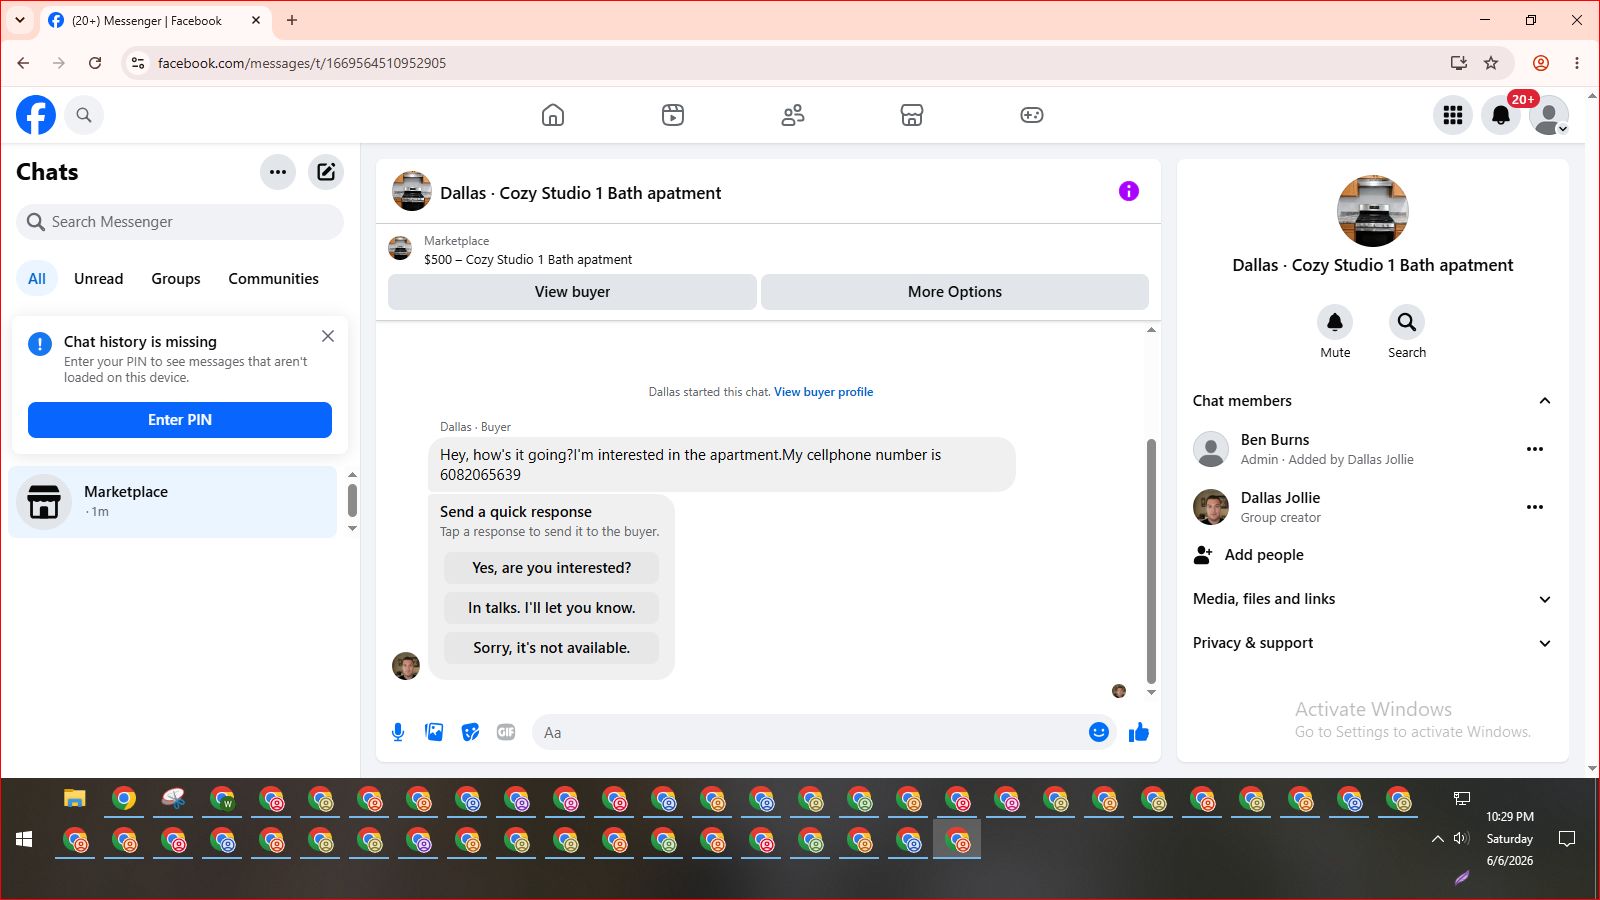Send quick response 'Yes, are you interested?'

click(552, 568)
